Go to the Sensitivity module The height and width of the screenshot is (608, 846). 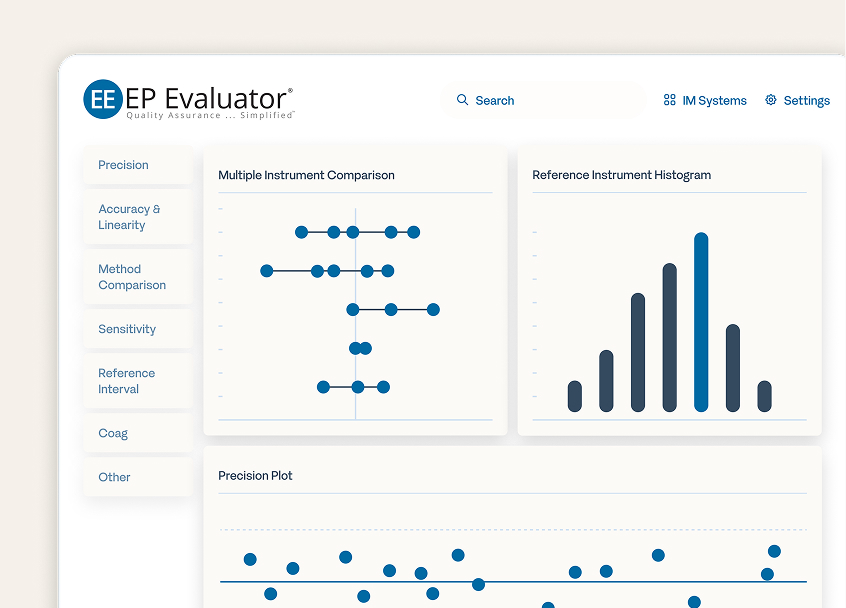pyautogui.click(x=127, y=329)
